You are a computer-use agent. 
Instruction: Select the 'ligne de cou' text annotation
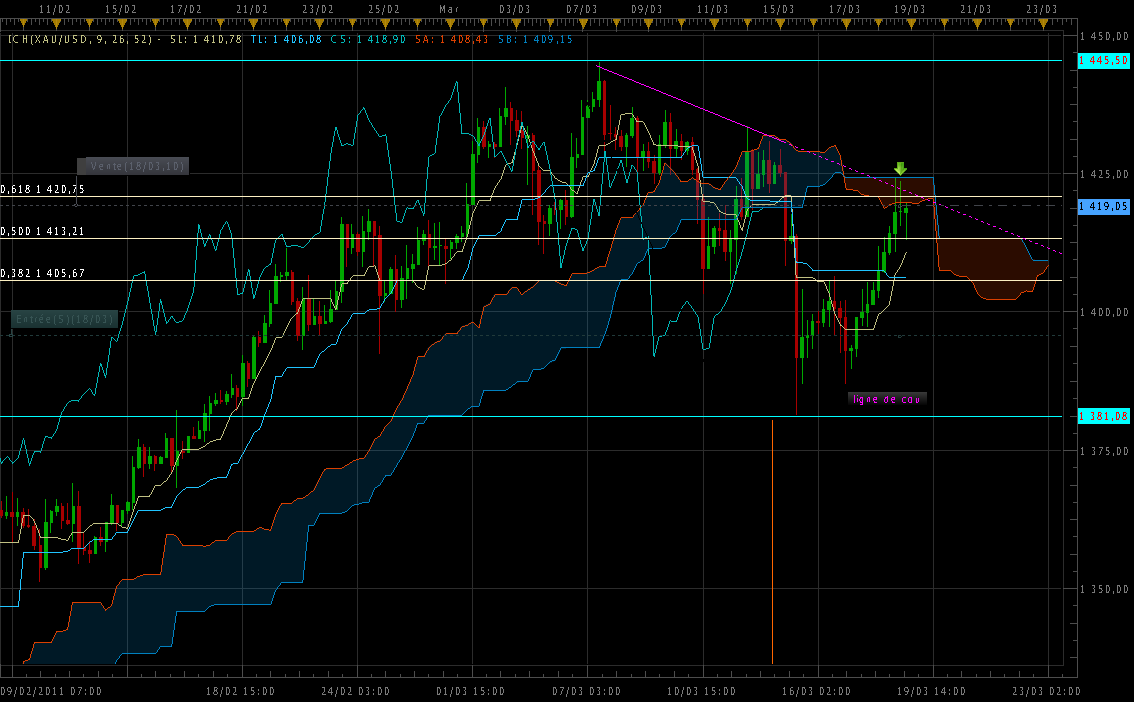887,398
